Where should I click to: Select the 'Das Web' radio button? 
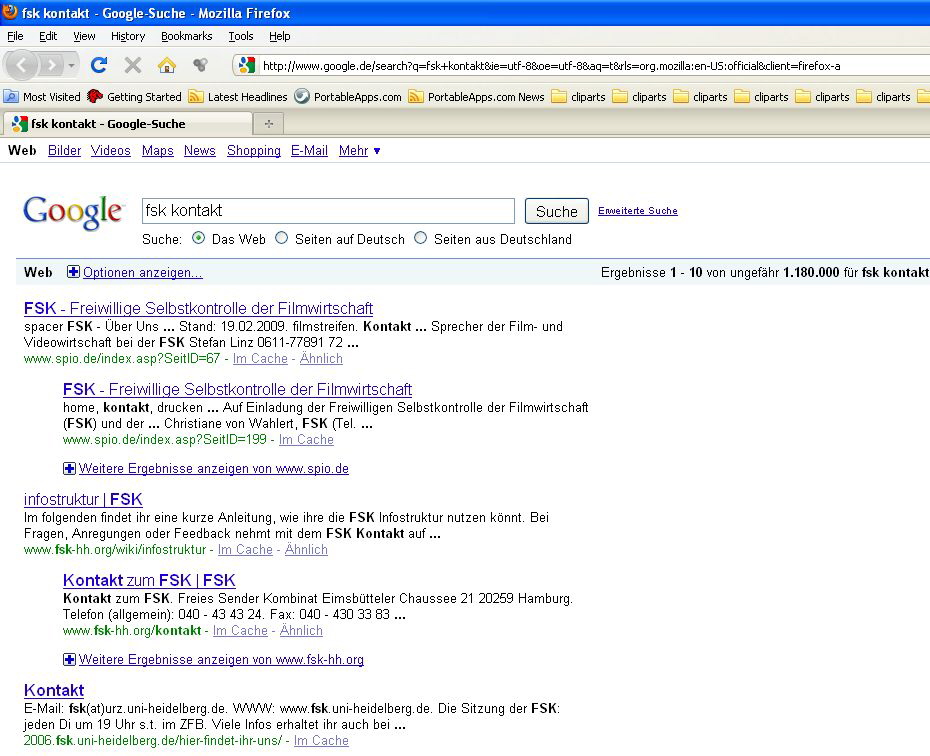198,238
